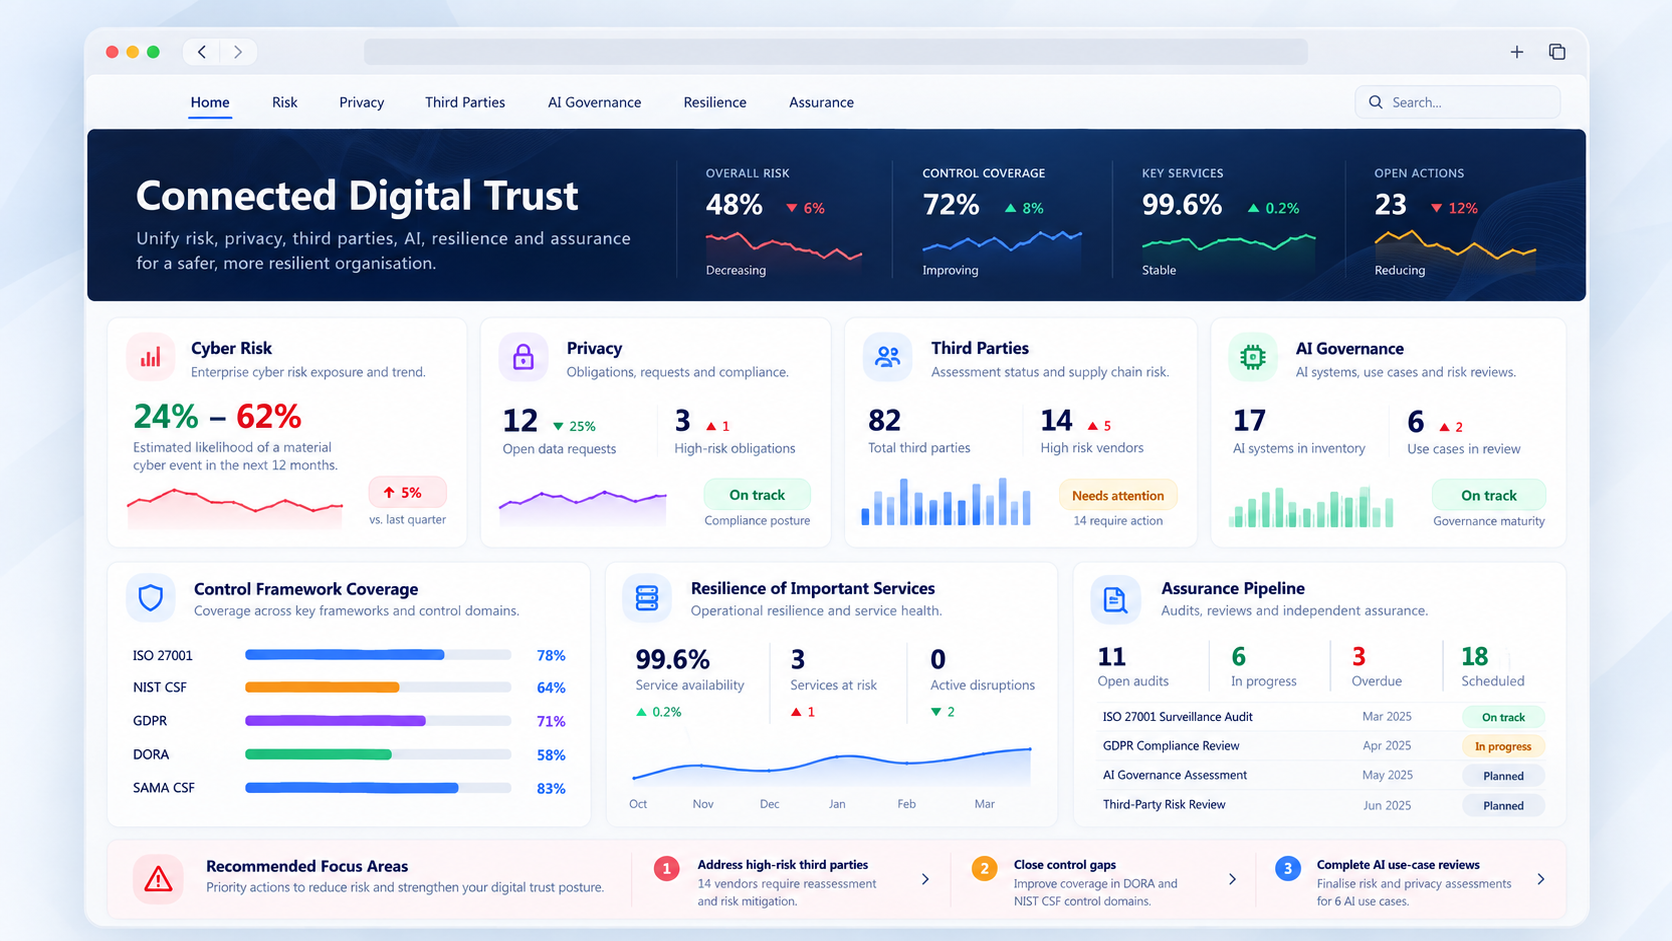Image resolution: width=1672 pixels, height=941 pixels.
Task: Click the number 1 focus area badge
Action: [667, 868]
